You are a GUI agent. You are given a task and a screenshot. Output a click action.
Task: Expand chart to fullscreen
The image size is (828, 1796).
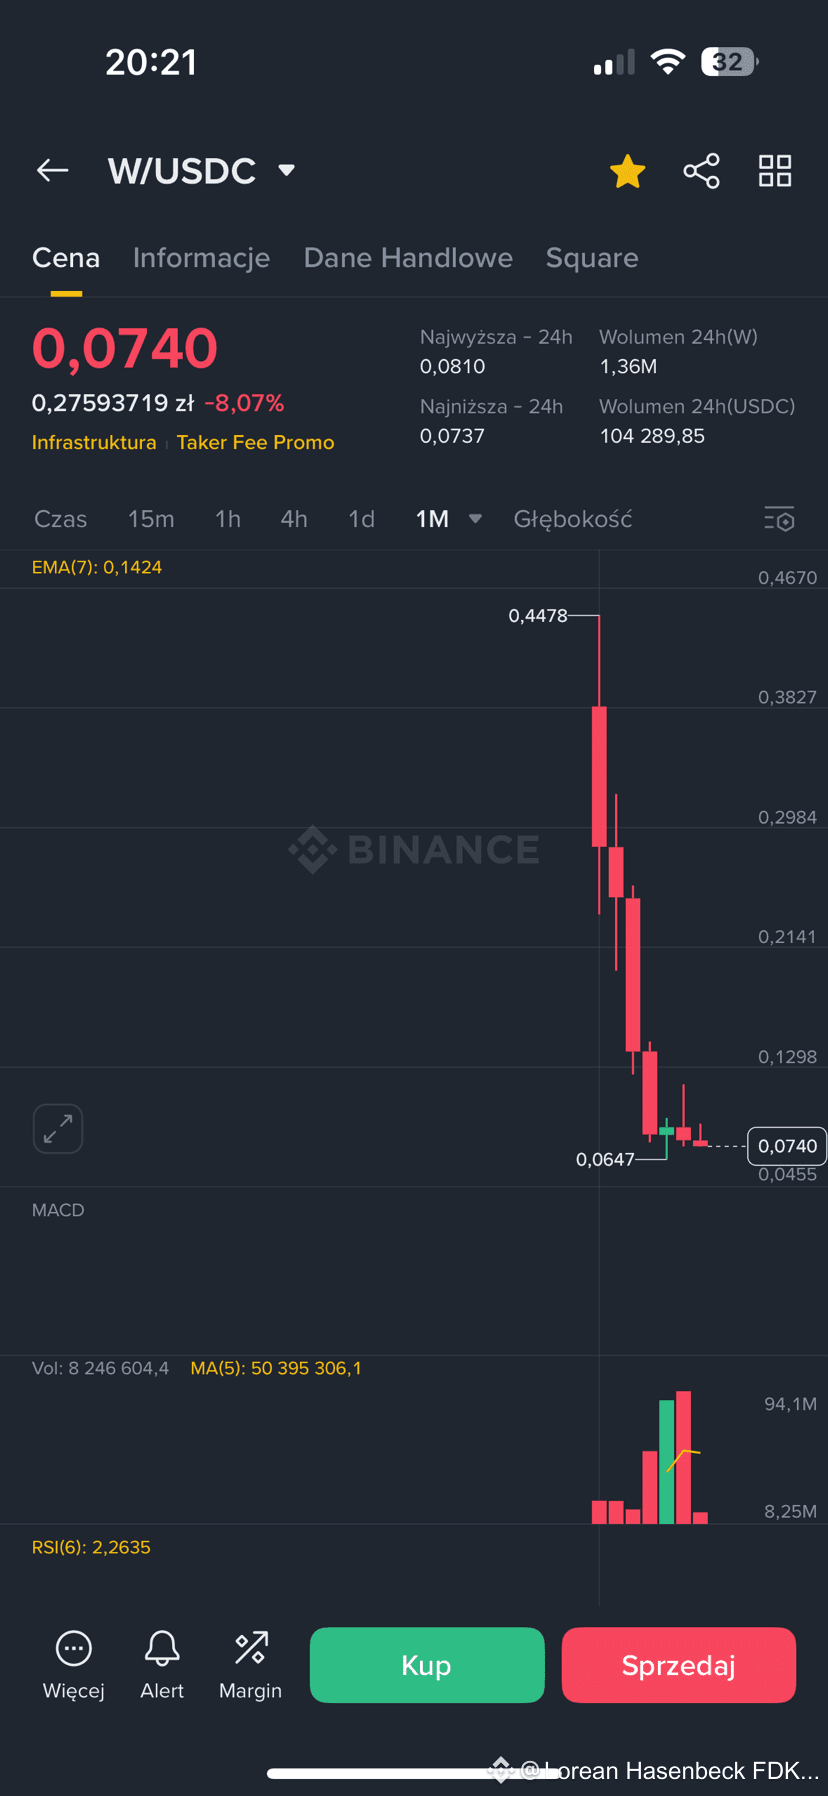point(58,1129)
